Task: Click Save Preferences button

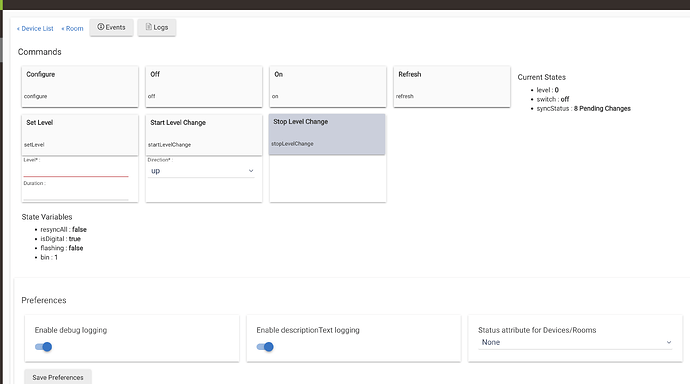Action: [x=58, y=377]
